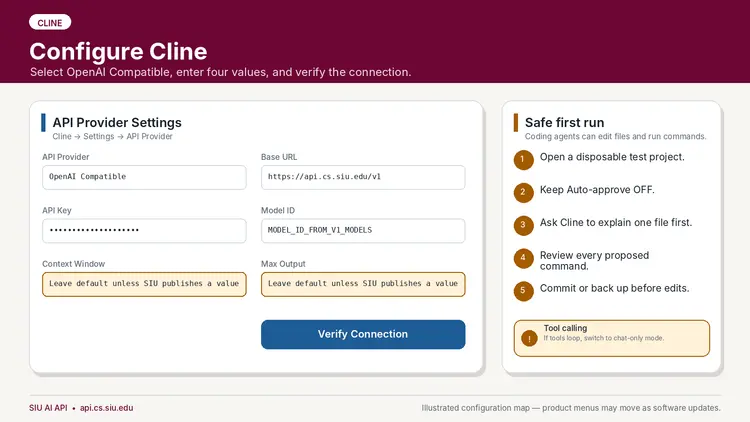The height and width of the screenshot is (422, 750).
Task: Click the Context Window input field
Action: pos(144,284)
